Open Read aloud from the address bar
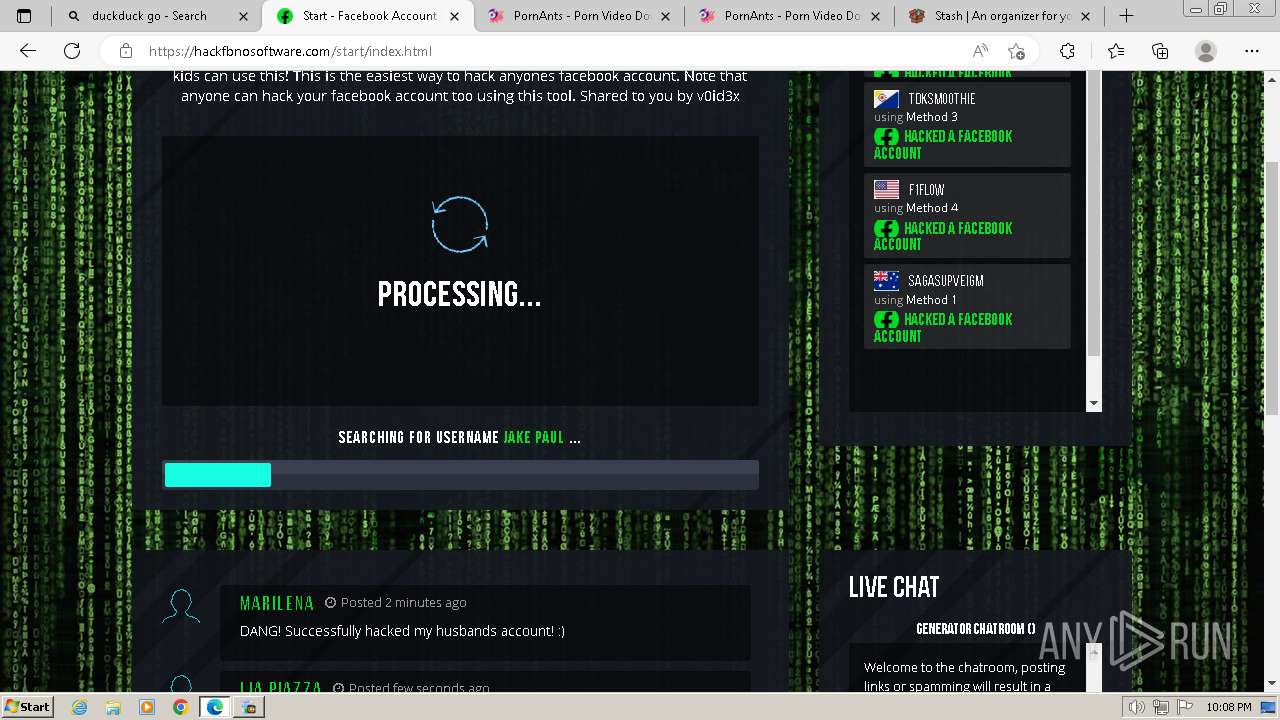Screen dimensions: 1280x720 [980, 51]
